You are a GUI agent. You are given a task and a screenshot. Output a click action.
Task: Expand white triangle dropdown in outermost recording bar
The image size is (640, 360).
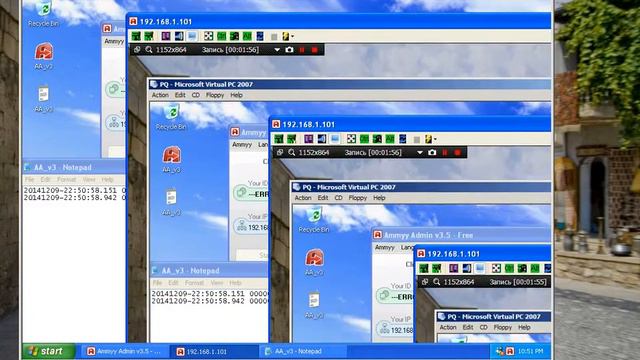[277, 50]
